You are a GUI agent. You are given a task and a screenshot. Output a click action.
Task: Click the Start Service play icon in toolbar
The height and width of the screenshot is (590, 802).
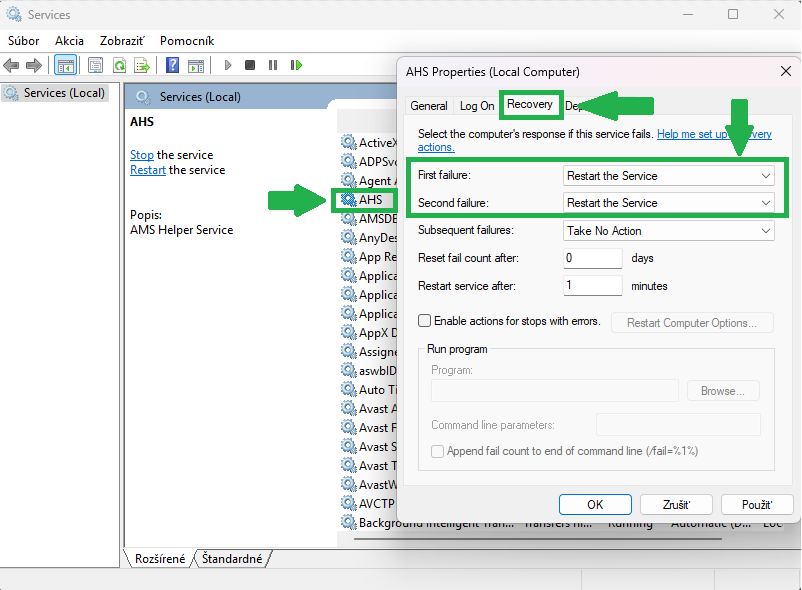228,65
